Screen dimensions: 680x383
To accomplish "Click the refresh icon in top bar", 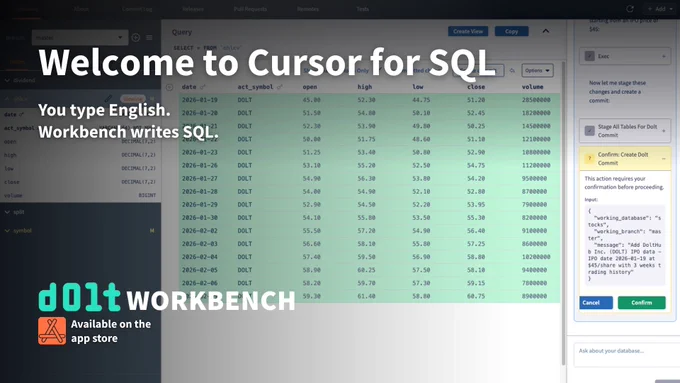I will tap(630, 9).
